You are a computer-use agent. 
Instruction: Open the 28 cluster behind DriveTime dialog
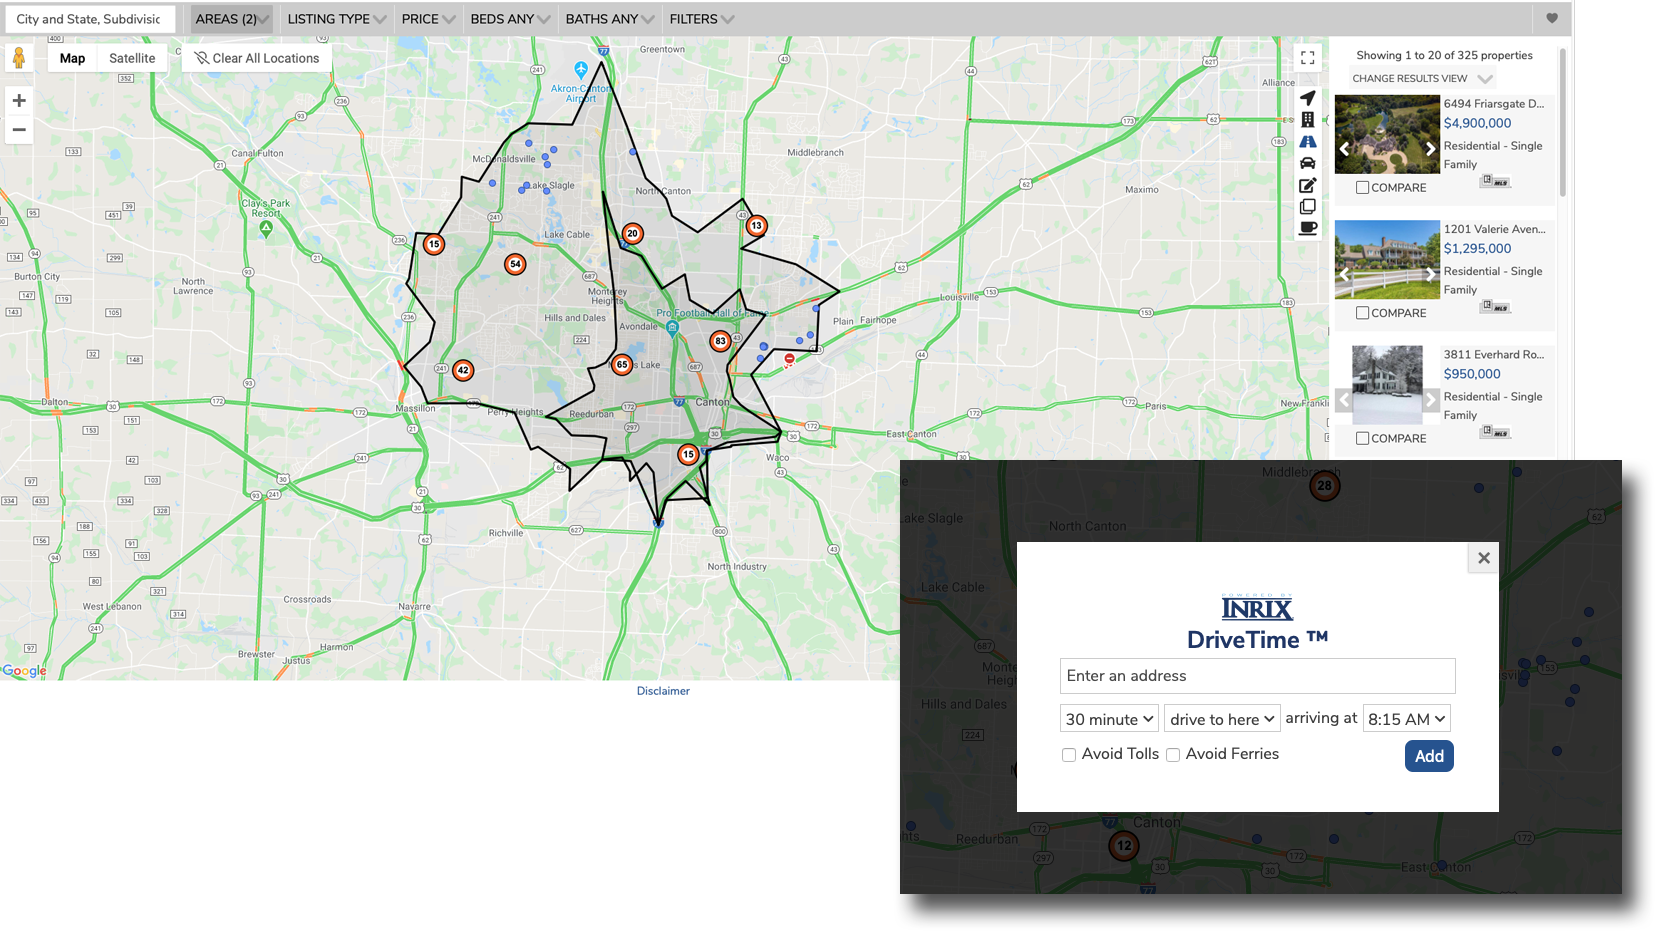tap(1324, 485)
